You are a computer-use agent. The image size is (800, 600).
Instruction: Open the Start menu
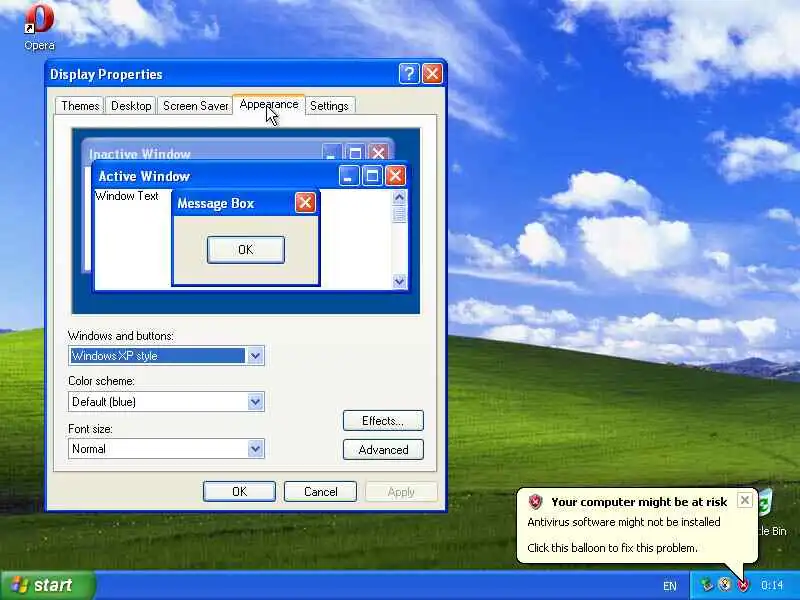tap(47, 585)
